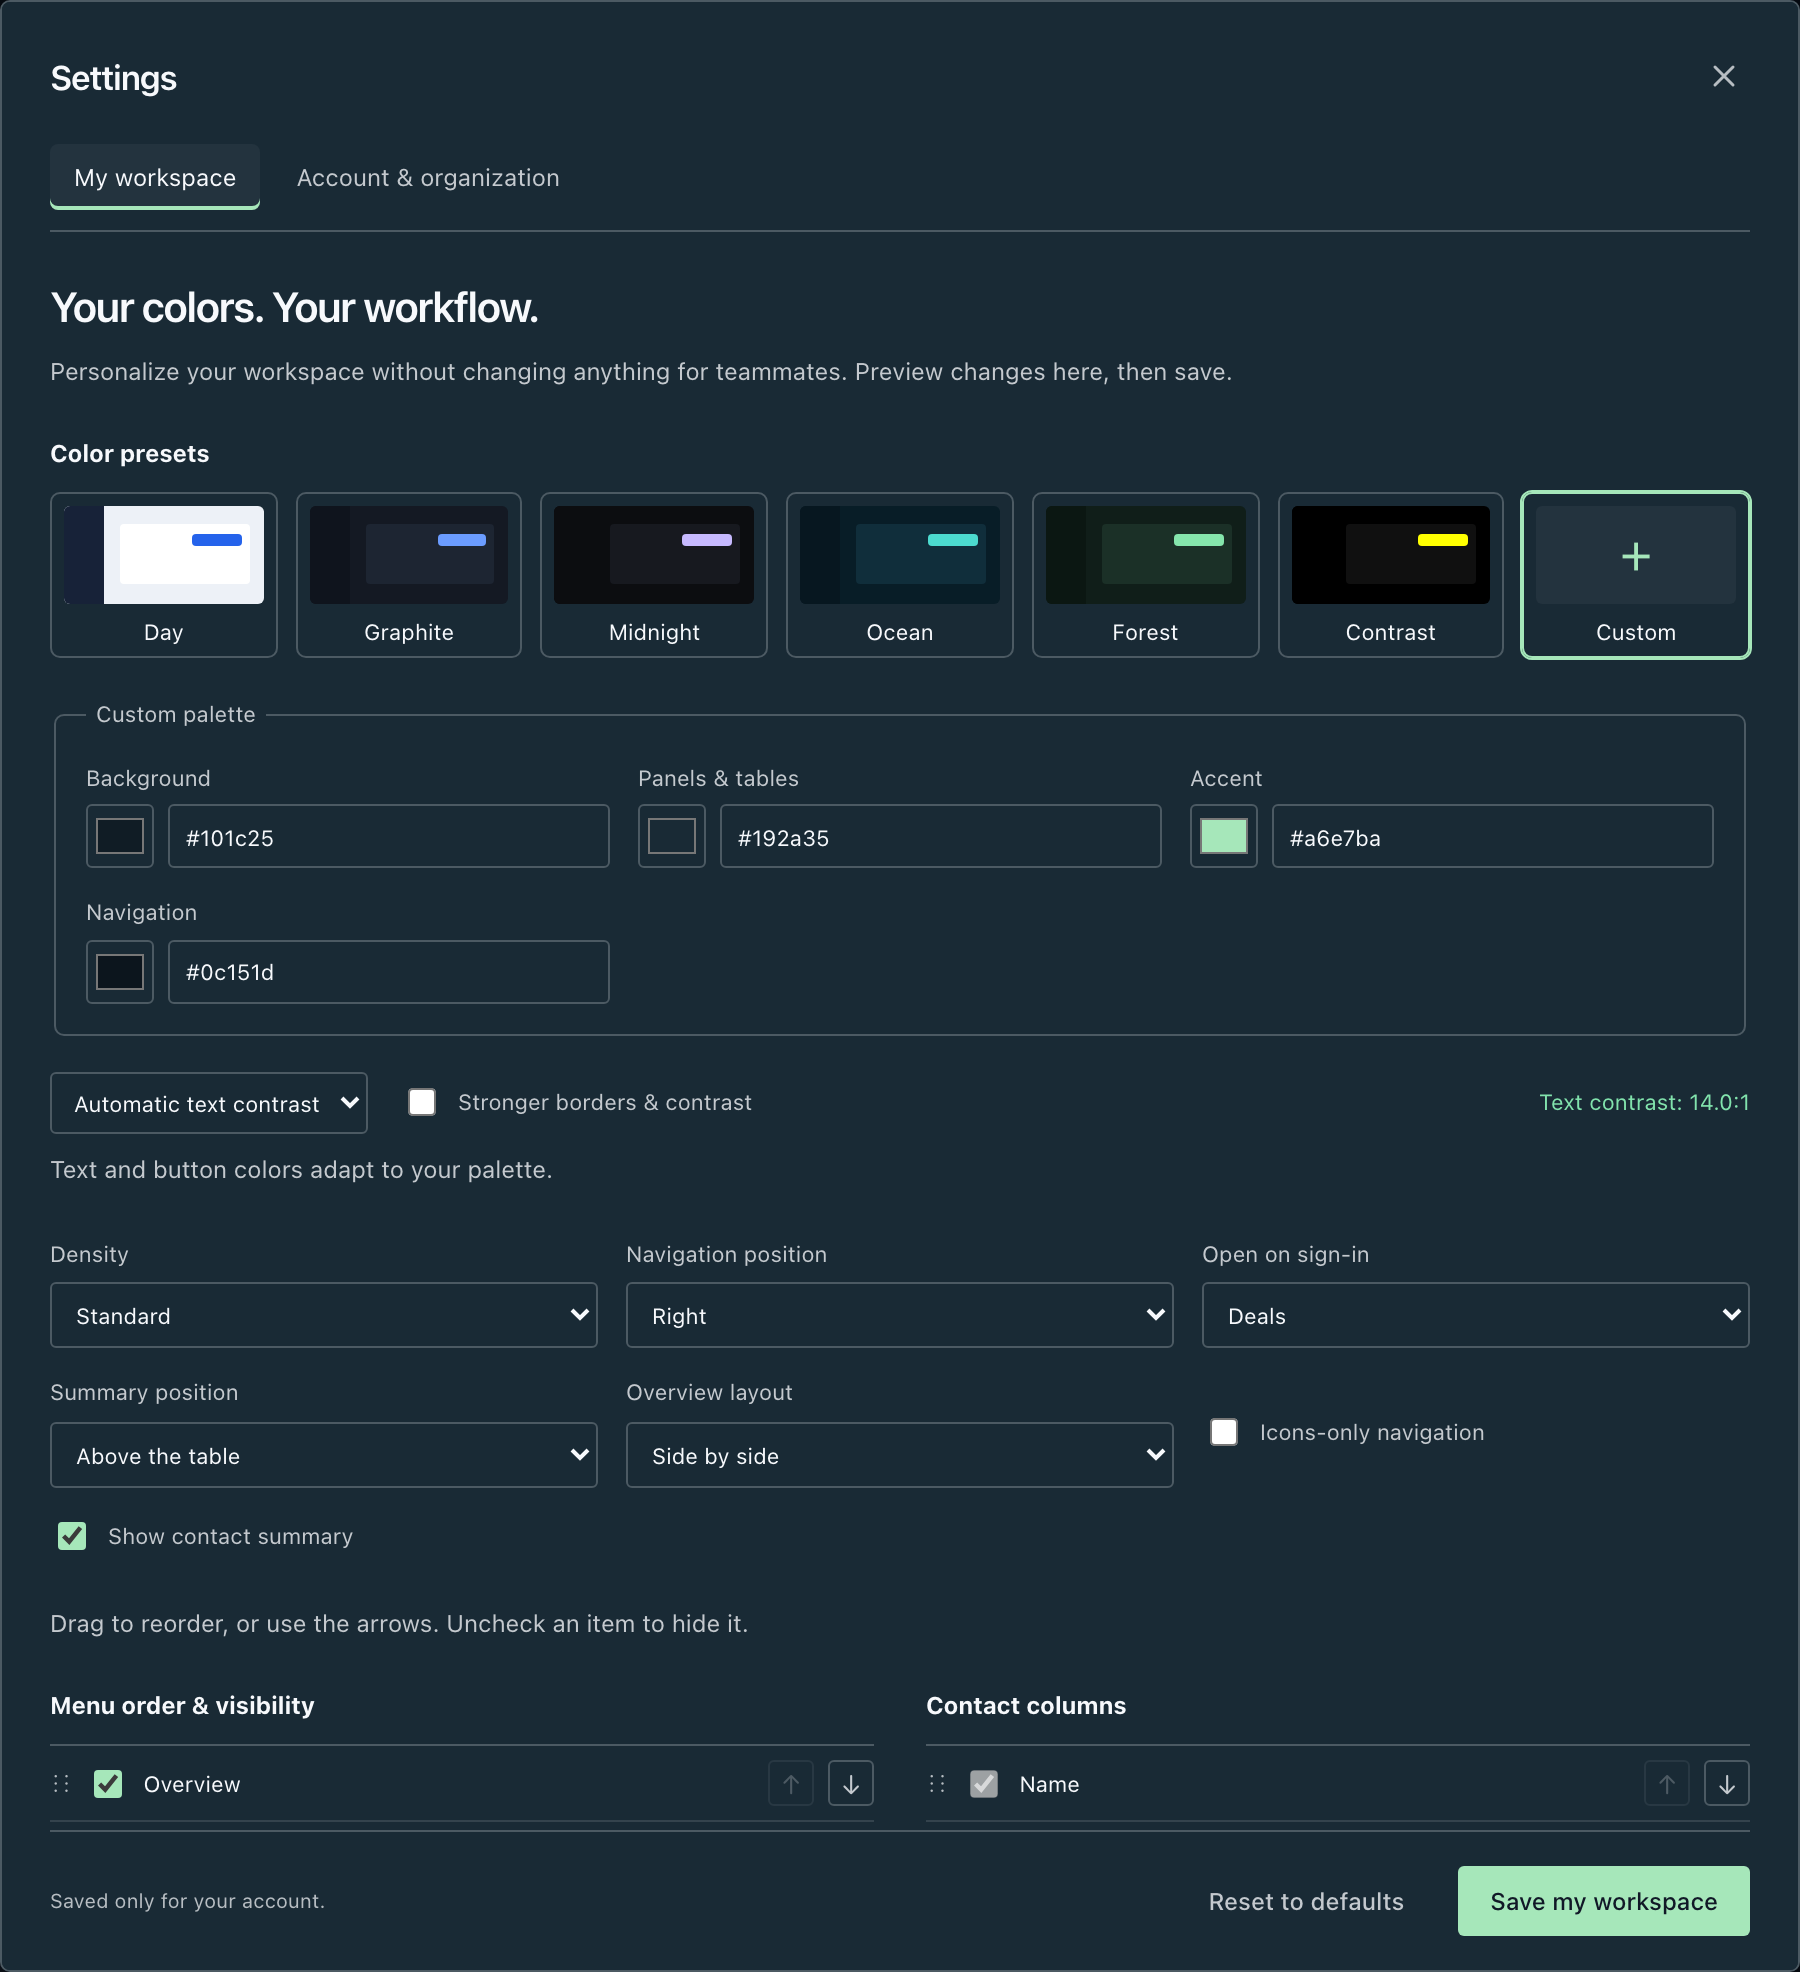Click the Menu order & visibility heading
Viewport: 1800px width, 1972px height.
coord(183,1705)
